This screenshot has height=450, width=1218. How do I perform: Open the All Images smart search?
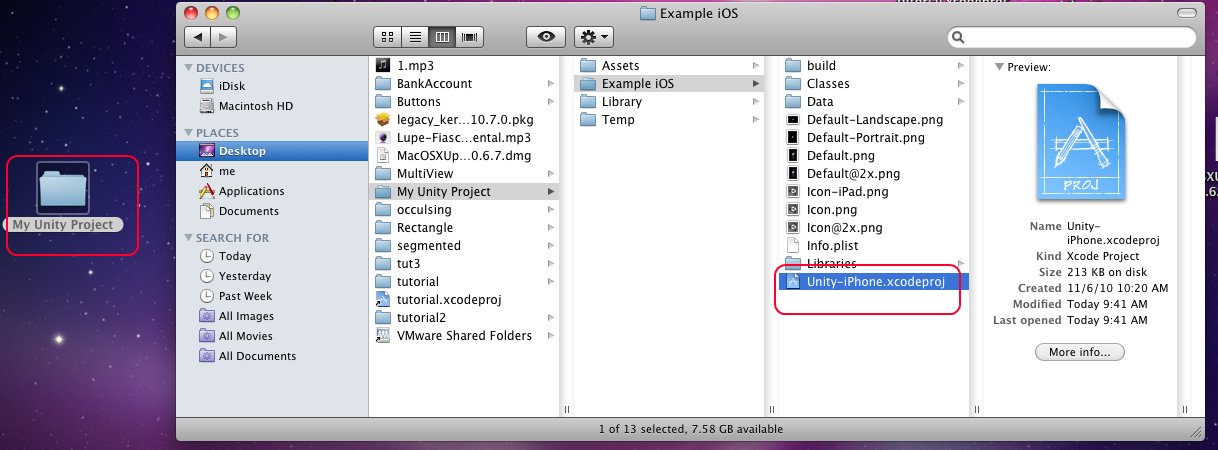pos(246,316)
